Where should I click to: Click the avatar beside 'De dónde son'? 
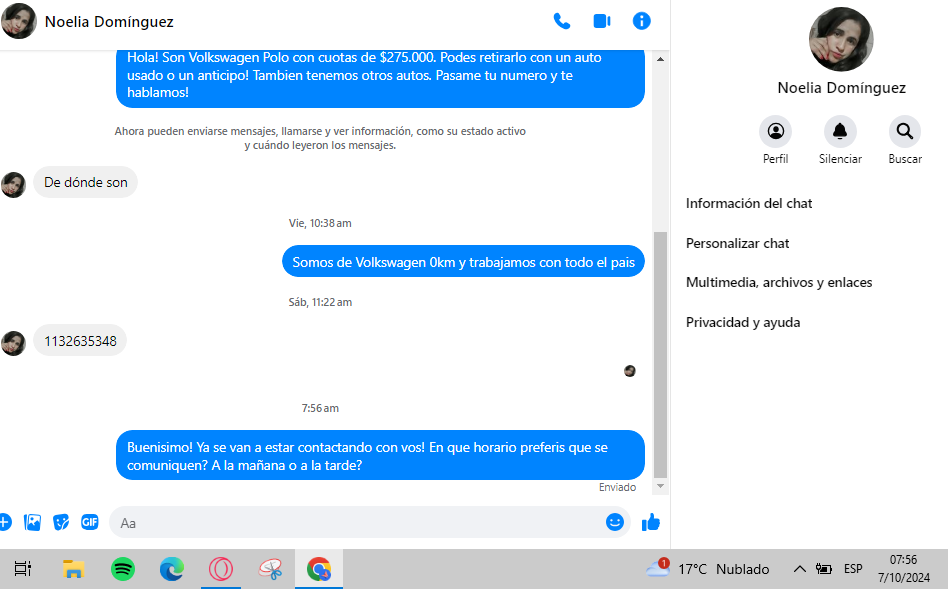(13, 184)
